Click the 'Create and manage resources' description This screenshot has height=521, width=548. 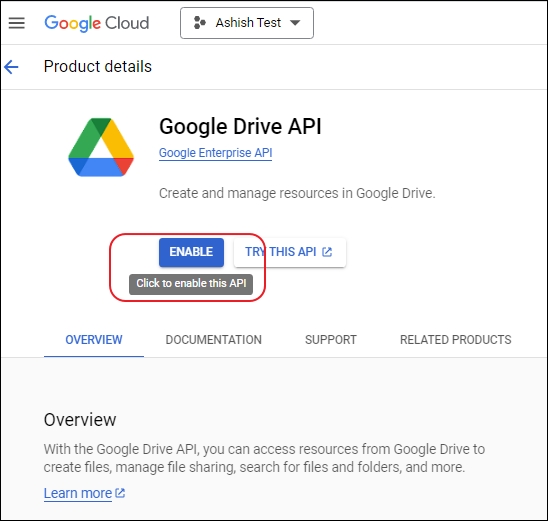[297, 193]
